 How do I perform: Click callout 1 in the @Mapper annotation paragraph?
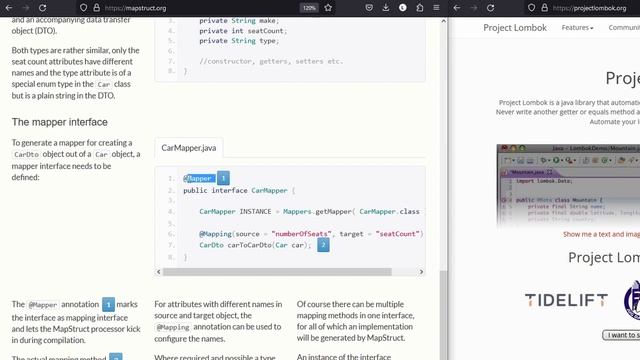[x=108, y=304]
